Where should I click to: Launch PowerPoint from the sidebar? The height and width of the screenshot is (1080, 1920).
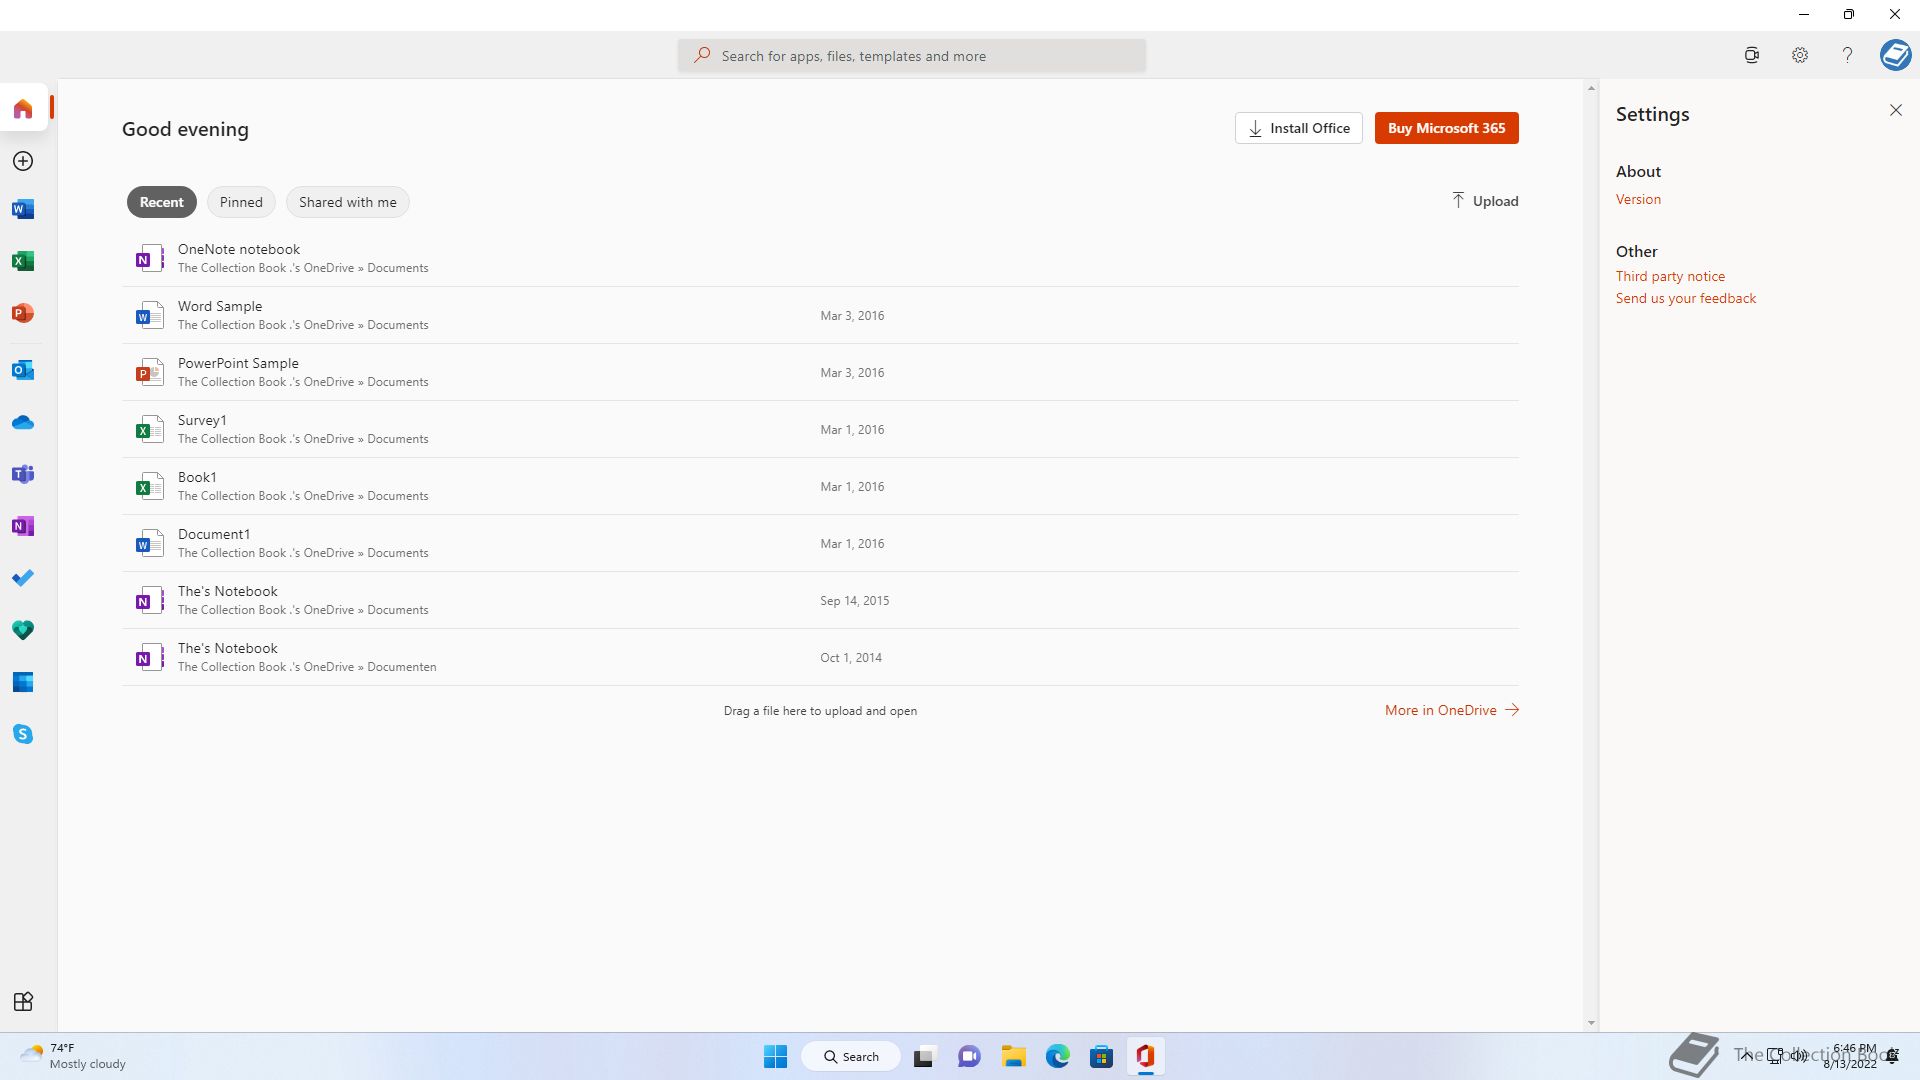coord(23,313)
